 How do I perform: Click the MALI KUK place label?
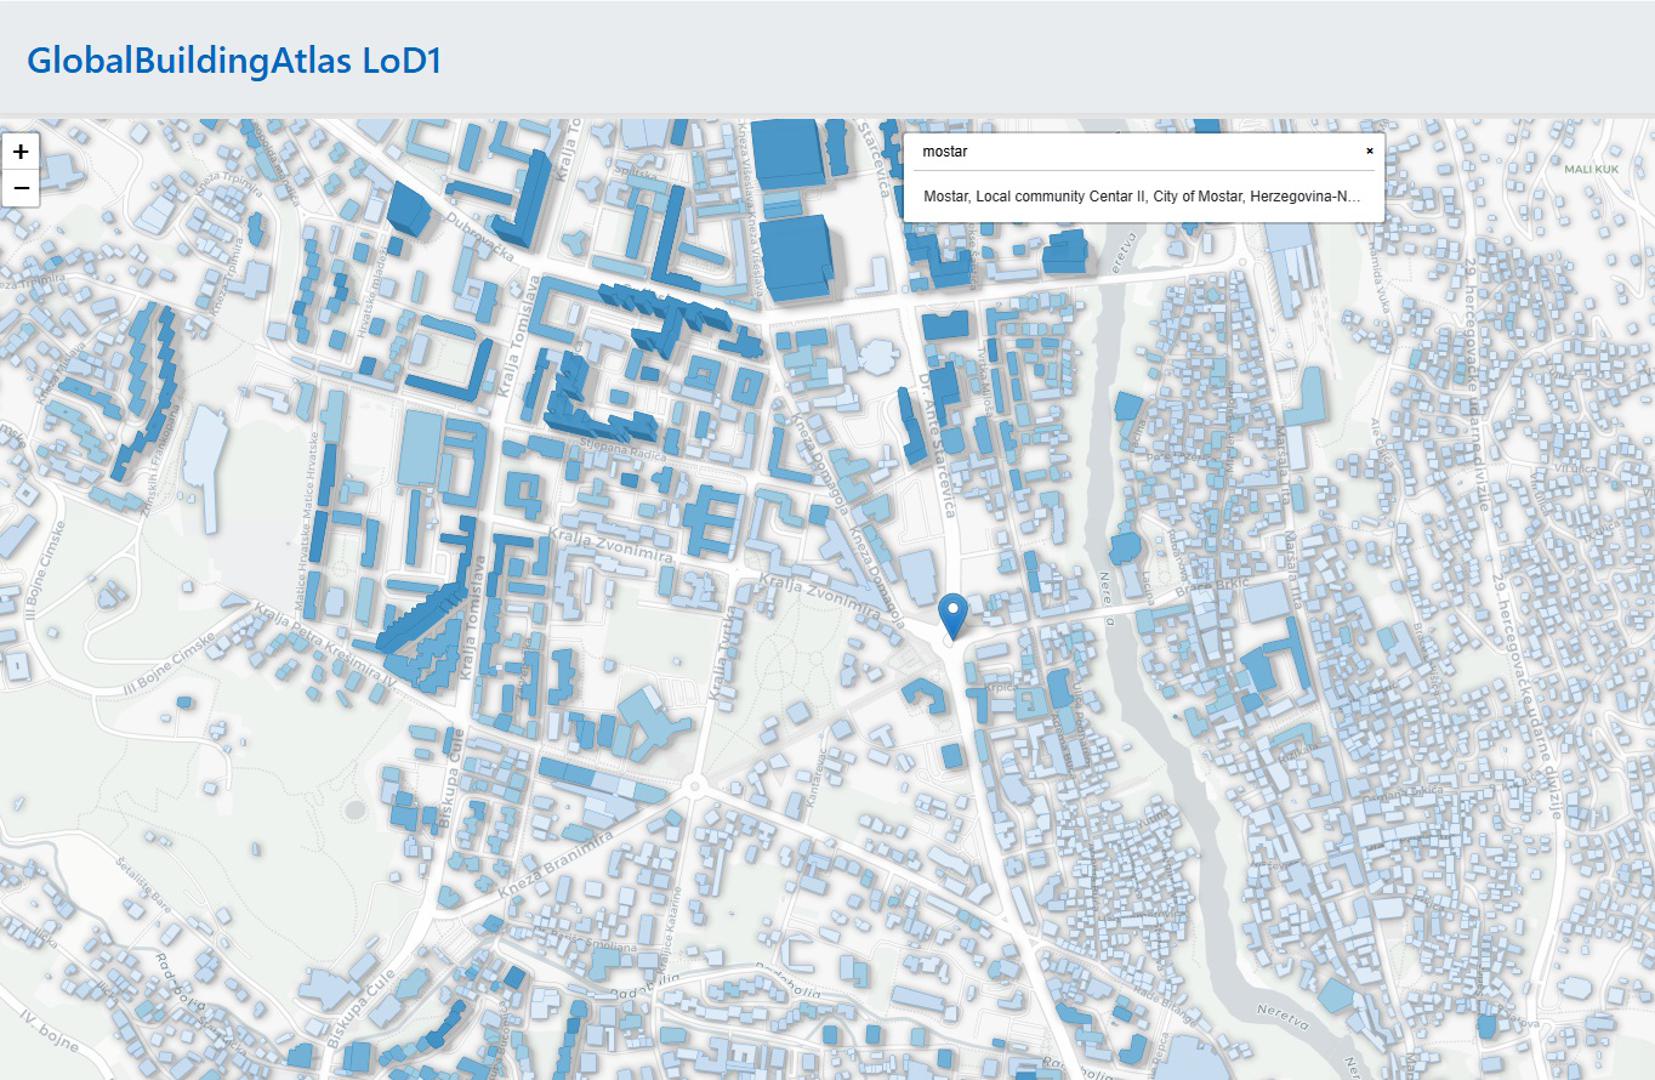point(1590,169)
